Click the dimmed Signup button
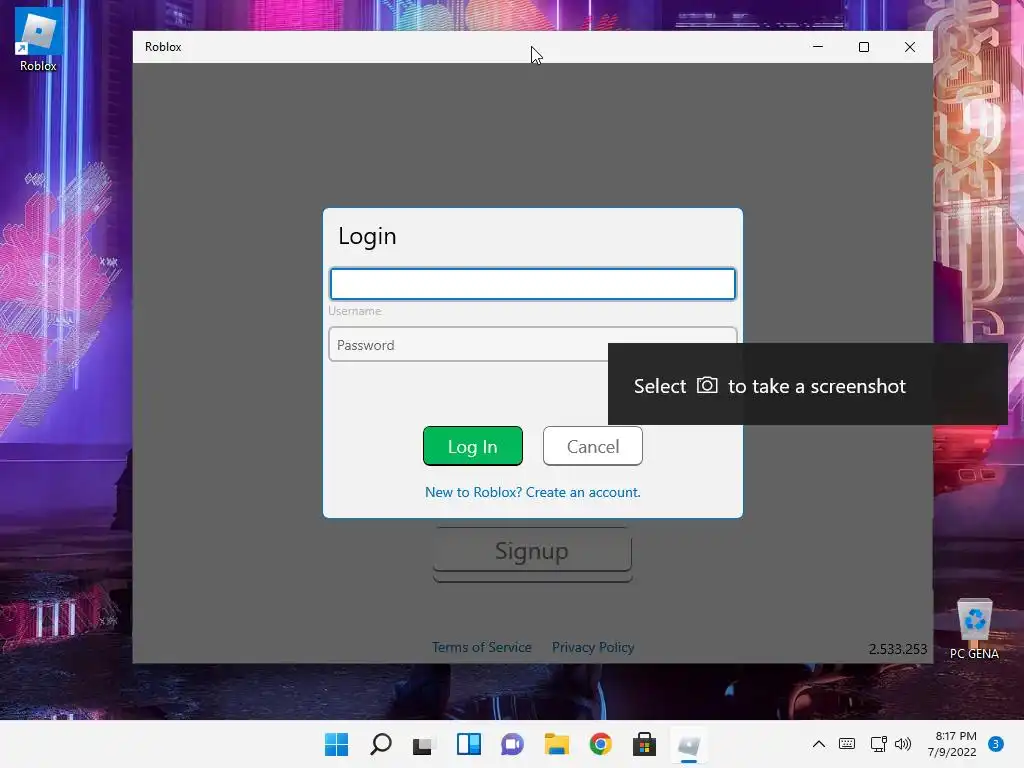1024x768 pixels. (532, 552)
